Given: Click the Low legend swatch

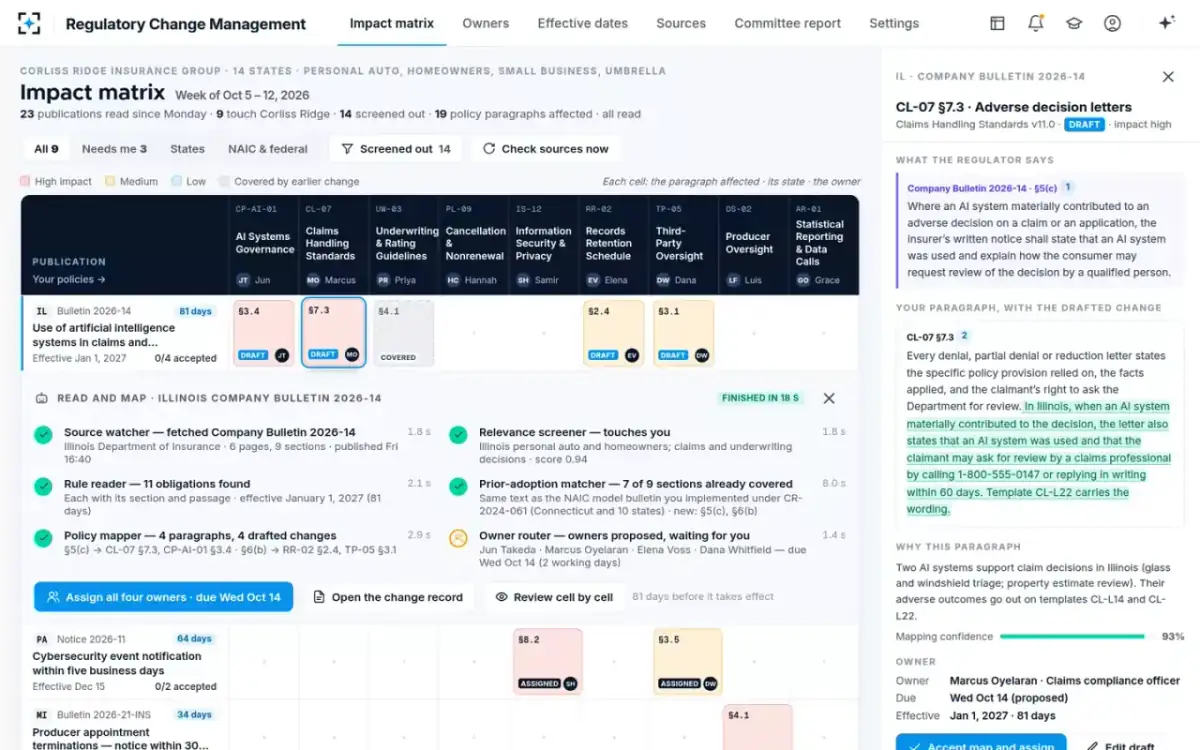Looking at the screenshot, I should pyautogui.click(x=176, y=182).
